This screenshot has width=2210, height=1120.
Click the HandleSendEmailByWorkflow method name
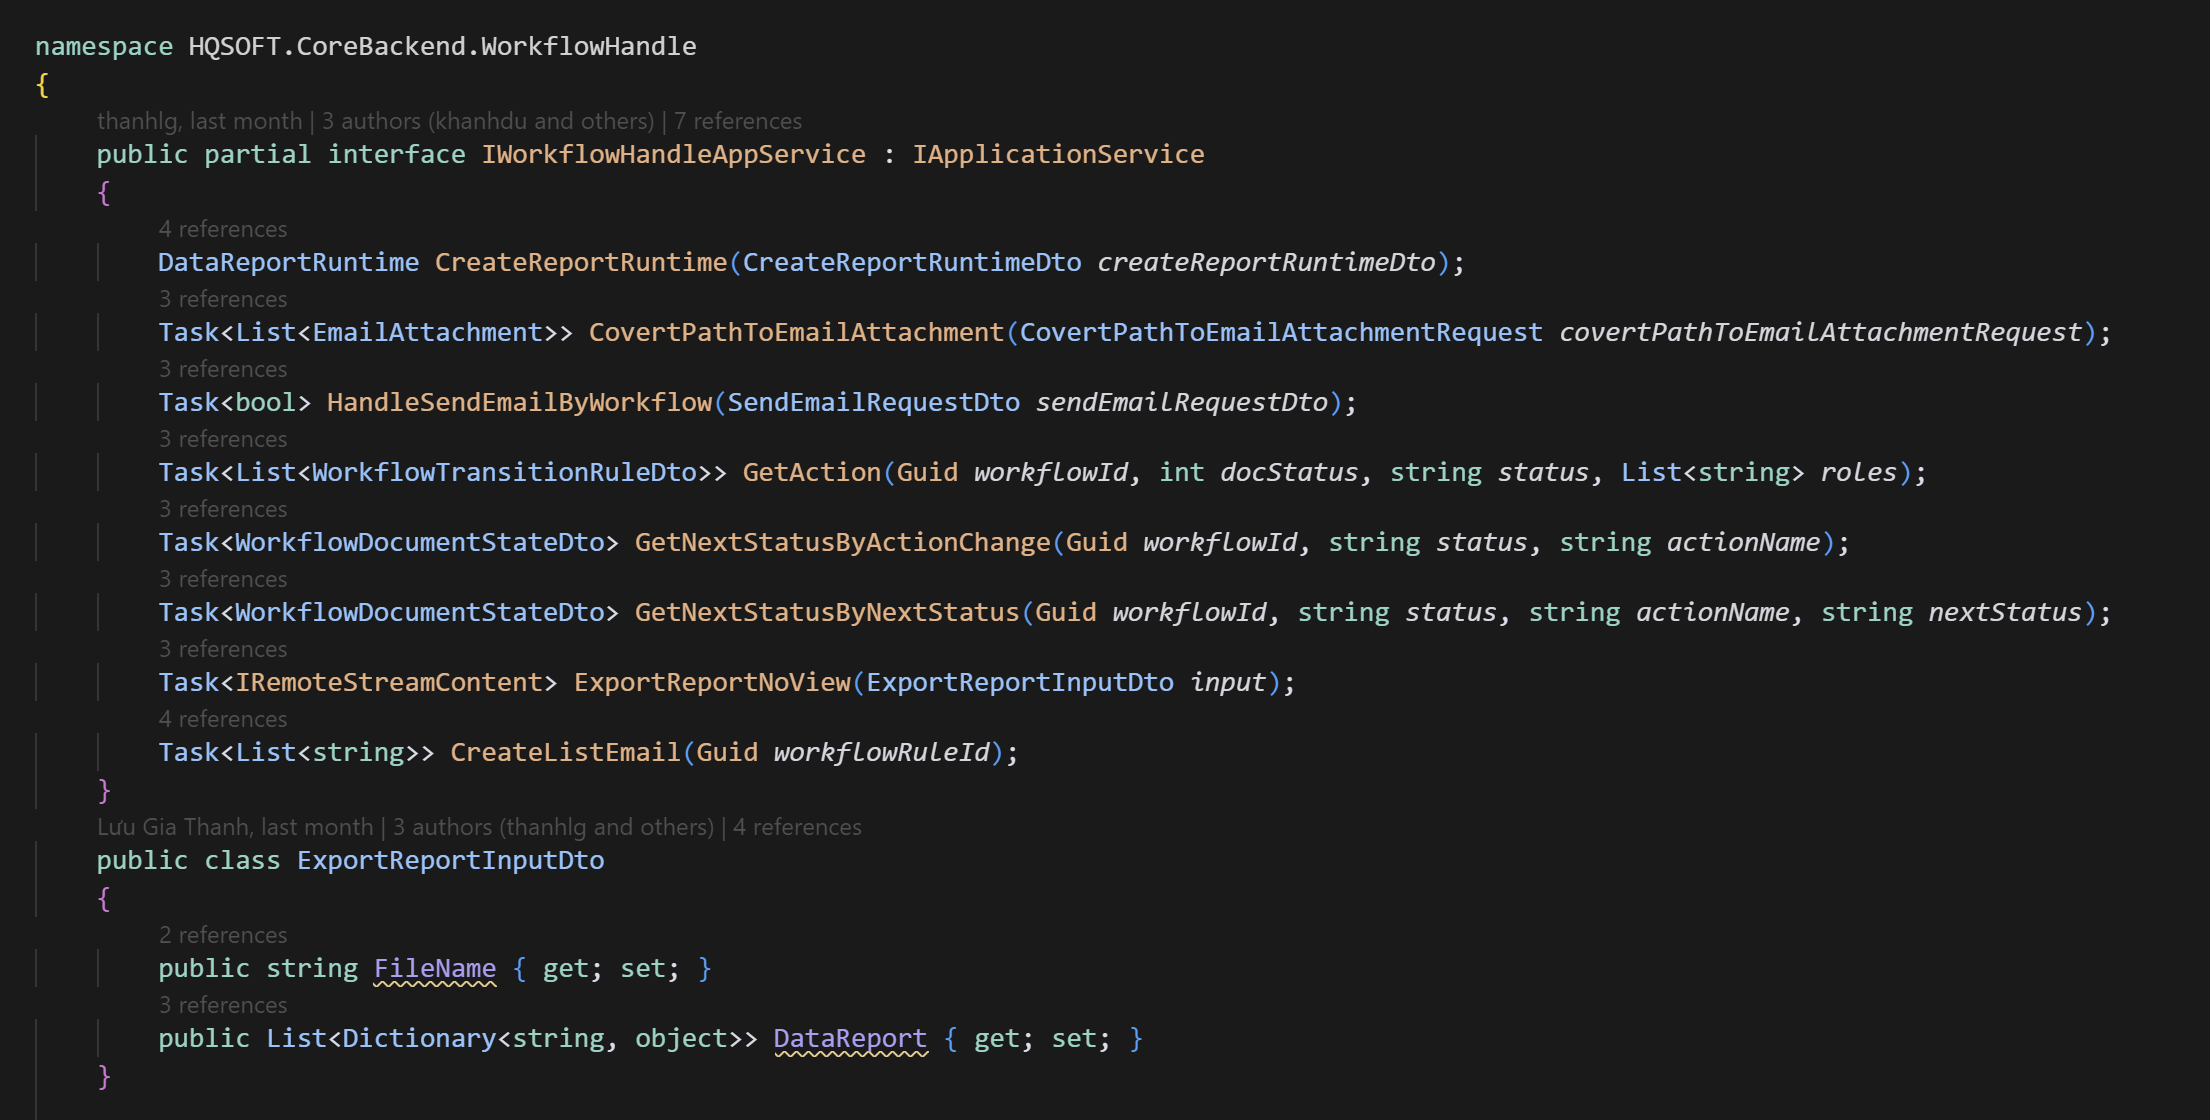519,402
